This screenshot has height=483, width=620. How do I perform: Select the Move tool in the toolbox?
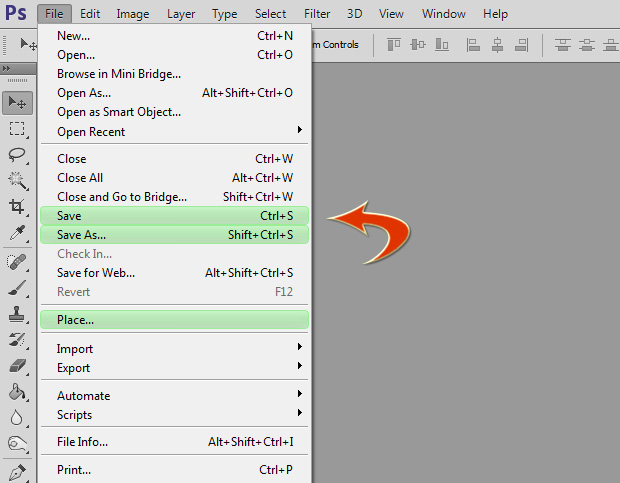pyautogui.click(x=17, y=103)
